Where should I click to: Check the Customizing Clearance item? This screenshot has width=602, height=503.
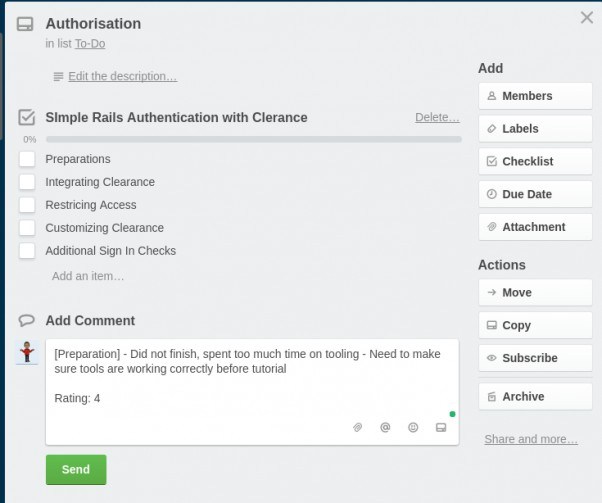tap(27, 228)
